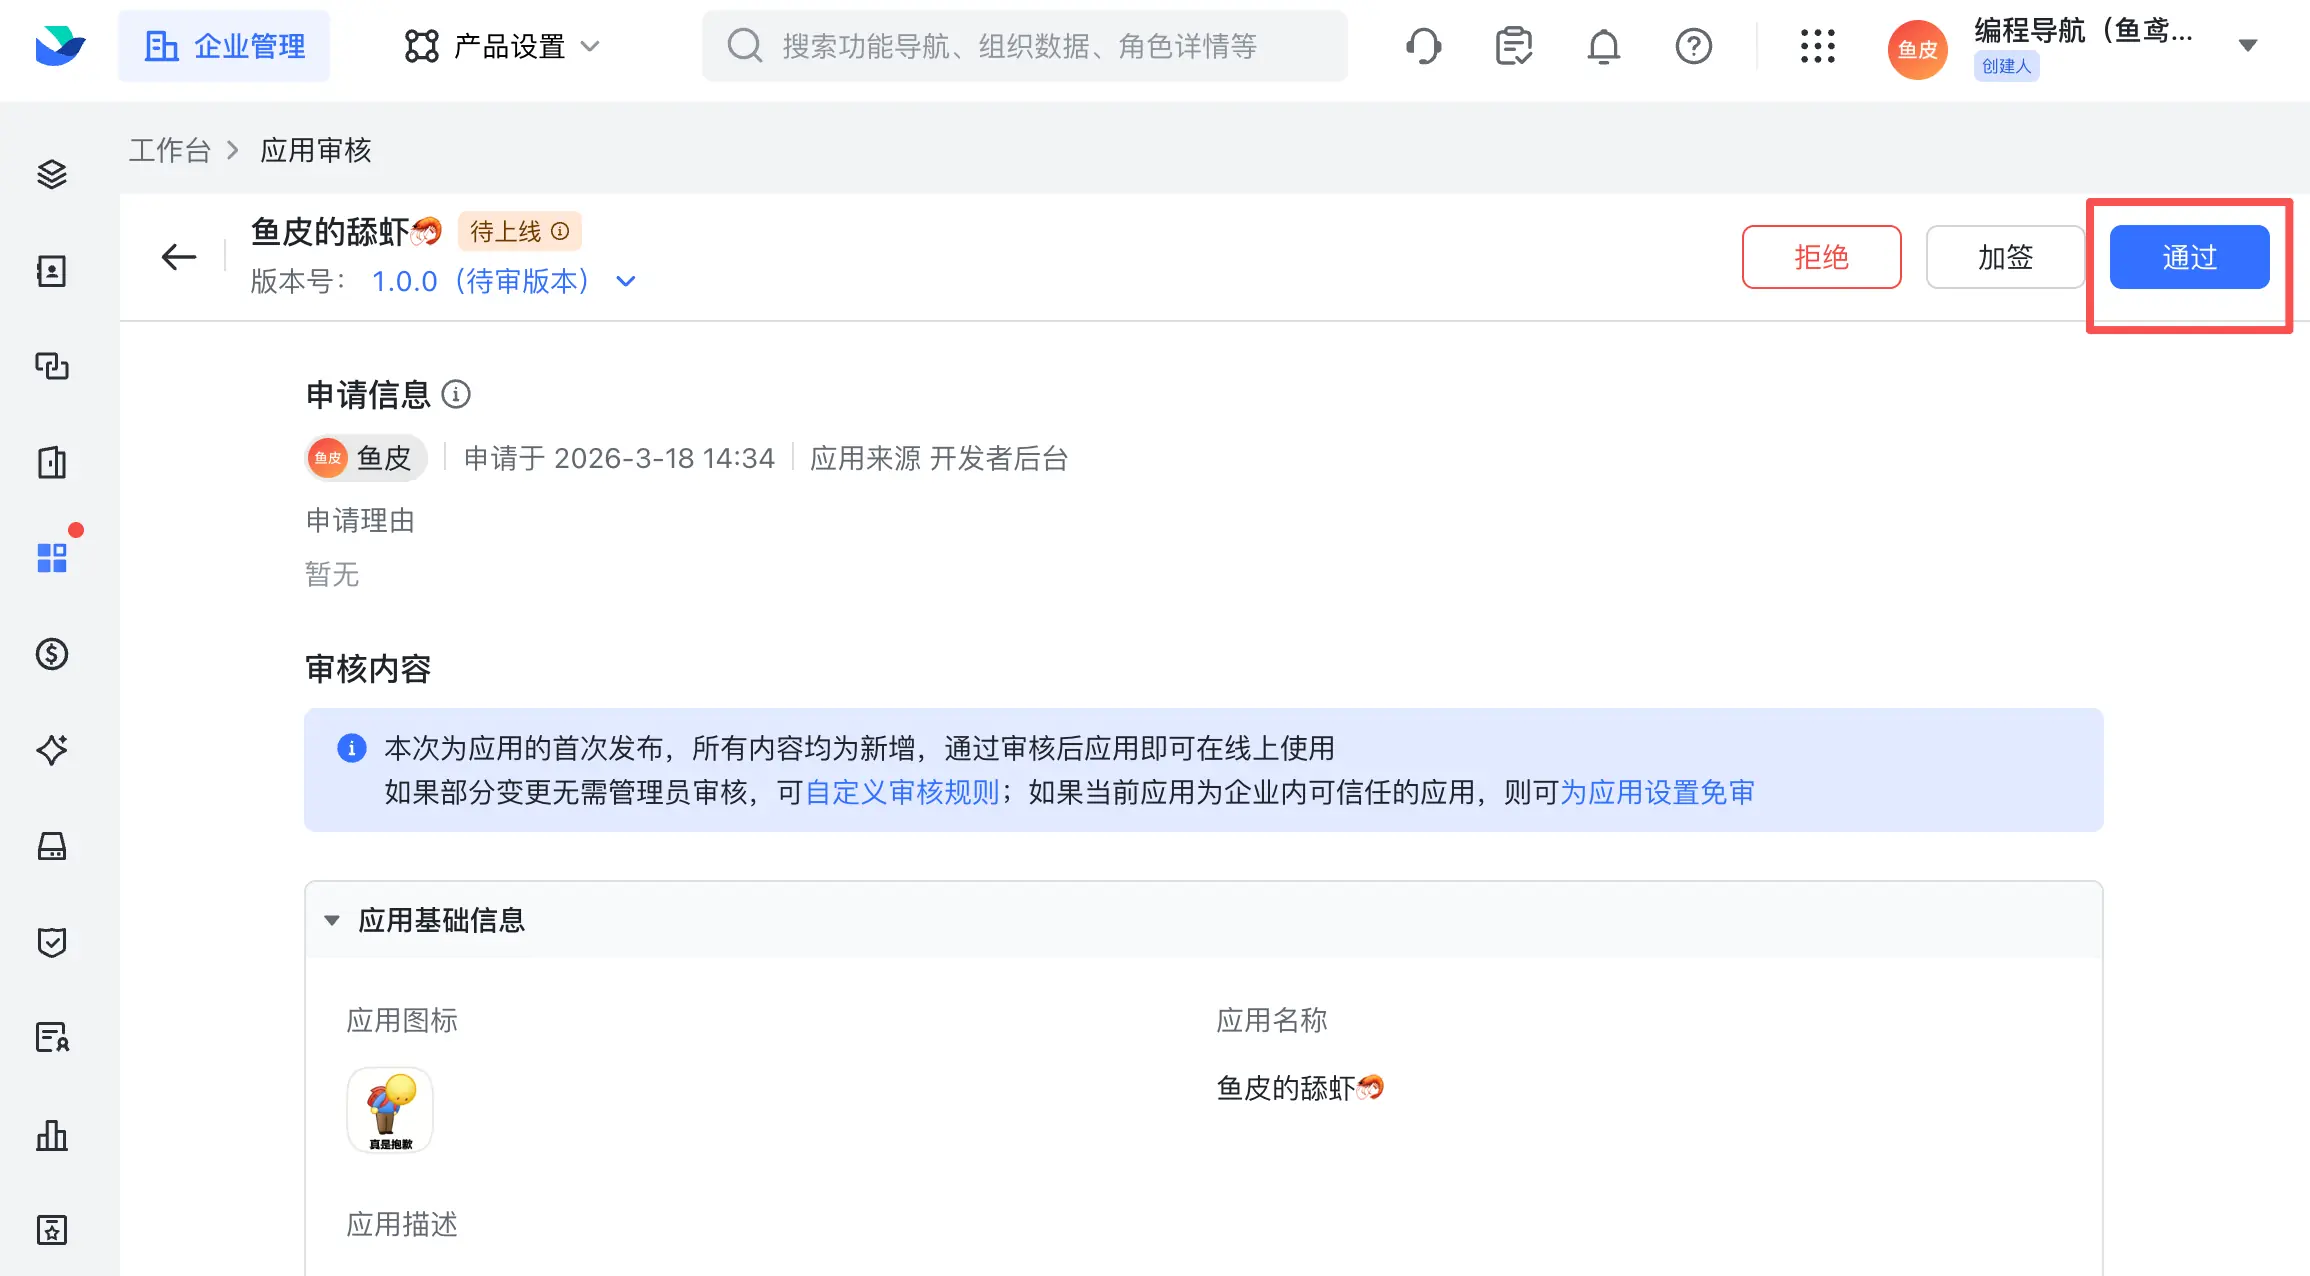Expand version 1.0.0 dropdown
This screenshot has width=2310, height=1276.
coord(626,281)
